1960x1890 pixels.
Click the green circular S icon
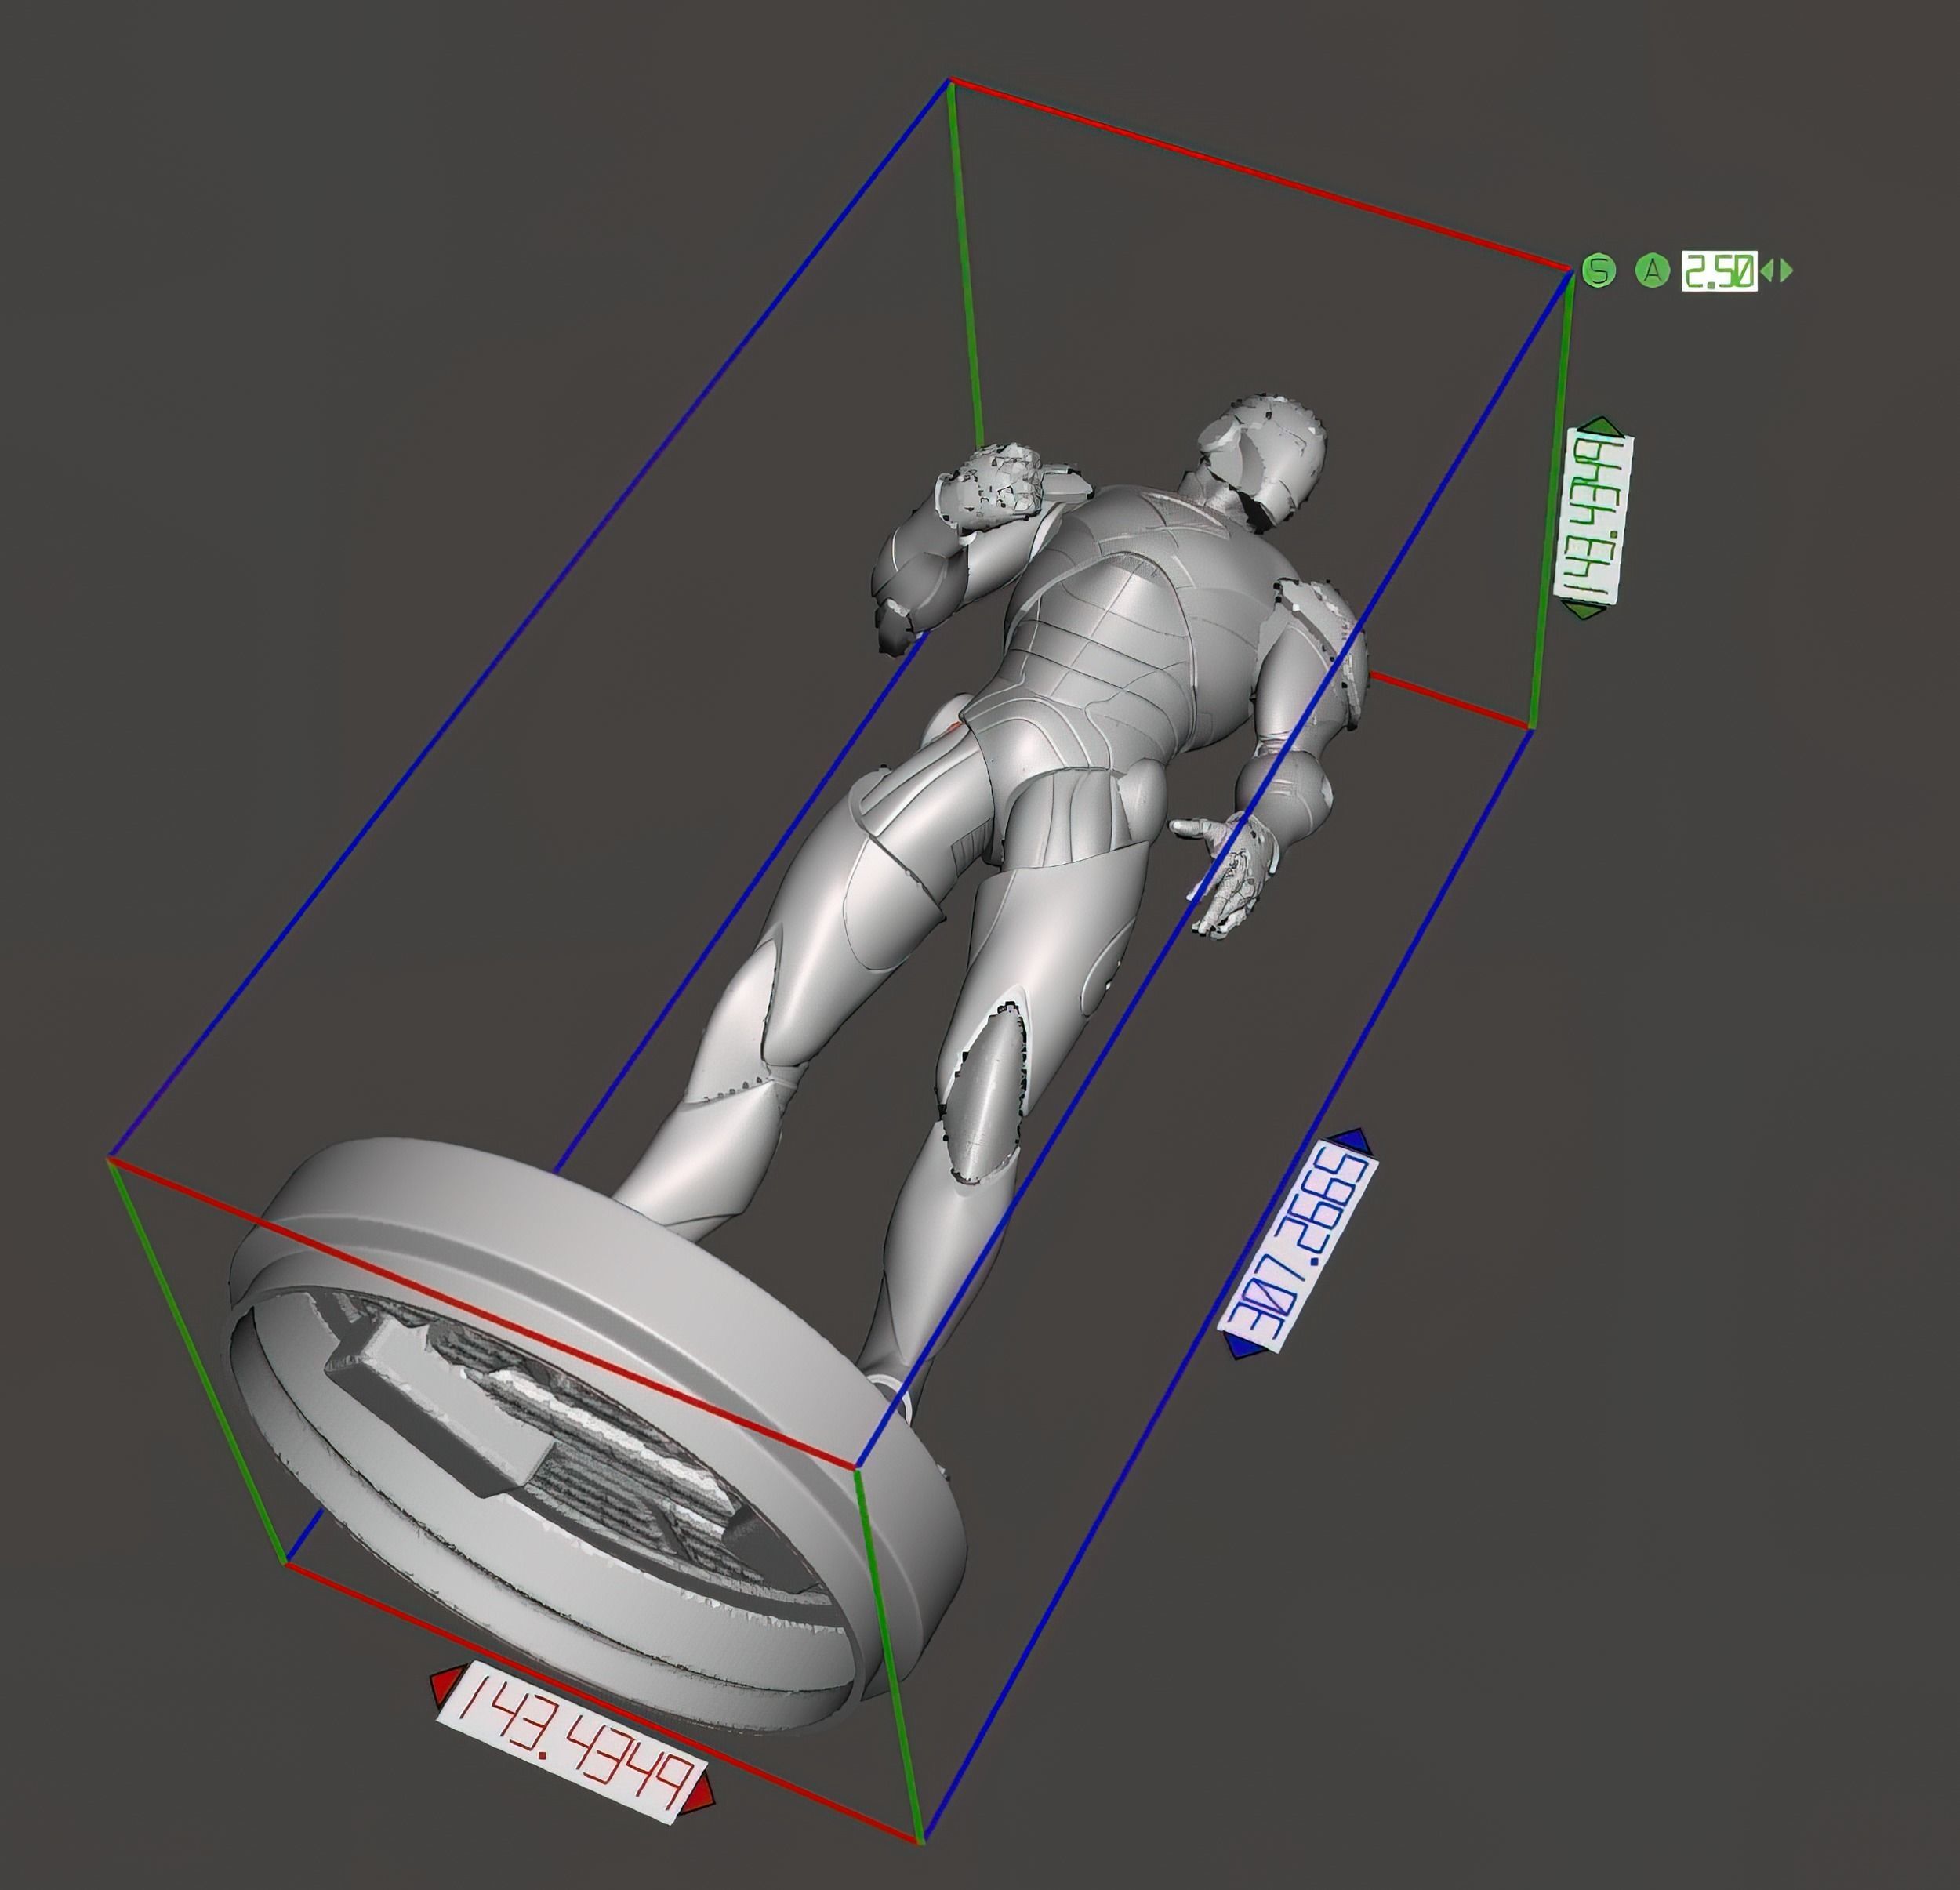(1599, 270)
